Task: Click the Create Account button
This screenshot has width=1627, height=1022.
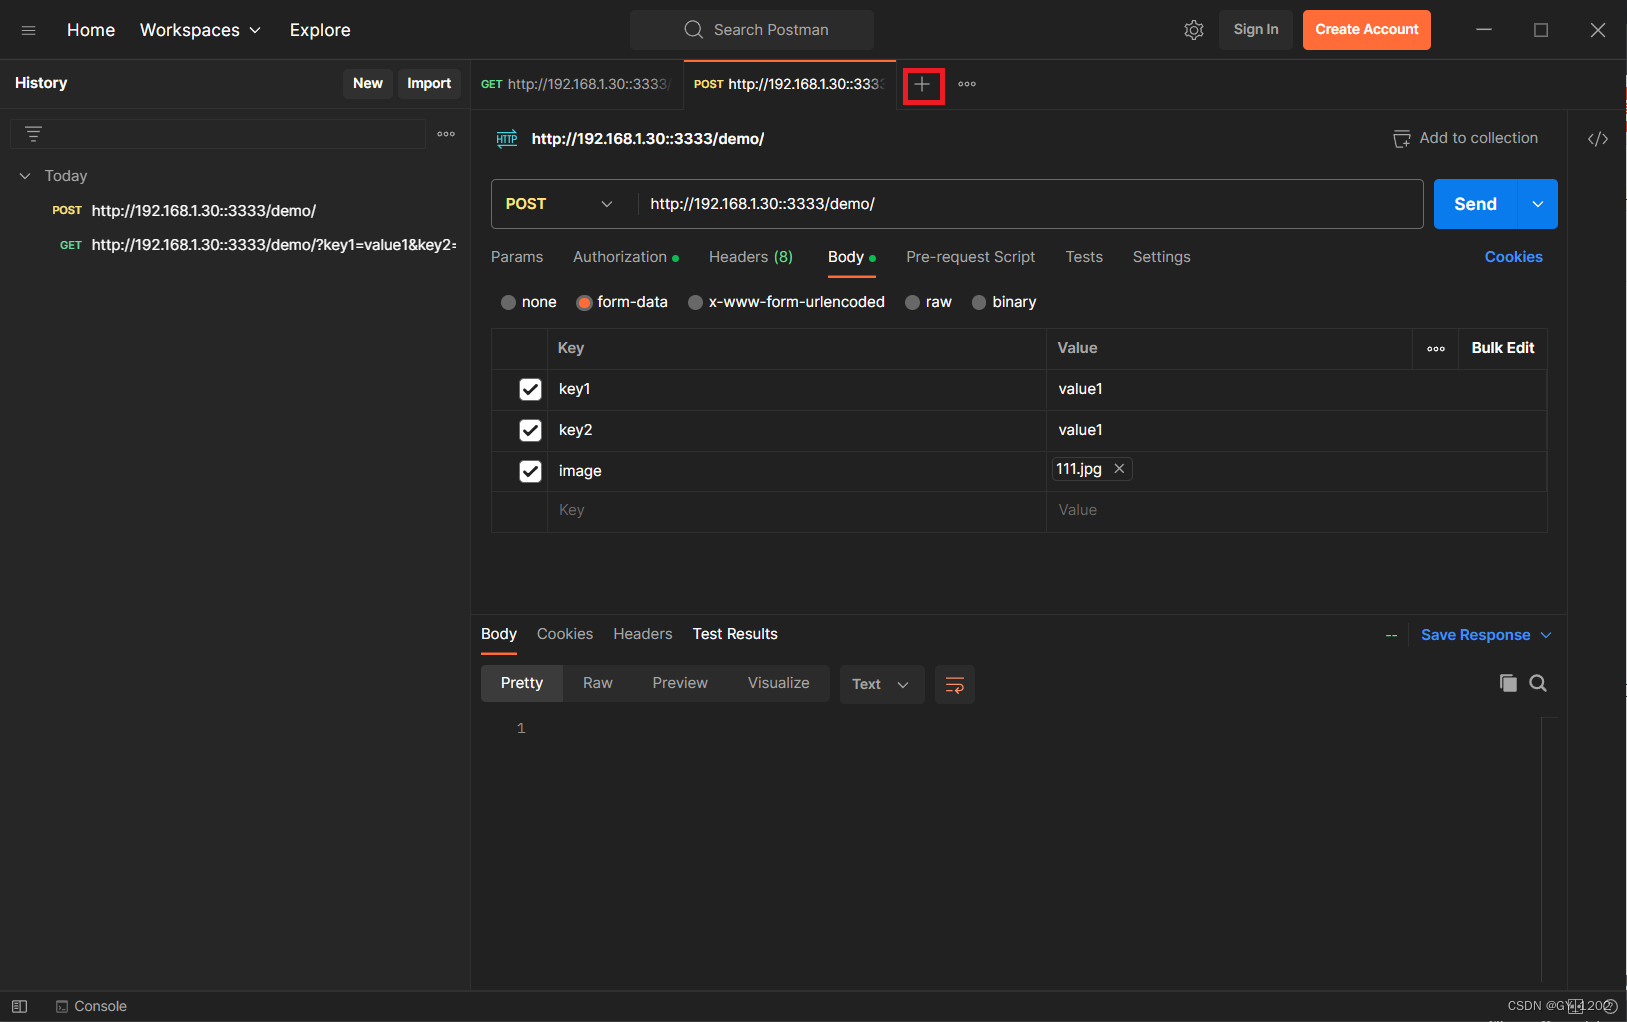Action: coord(1367,30)
